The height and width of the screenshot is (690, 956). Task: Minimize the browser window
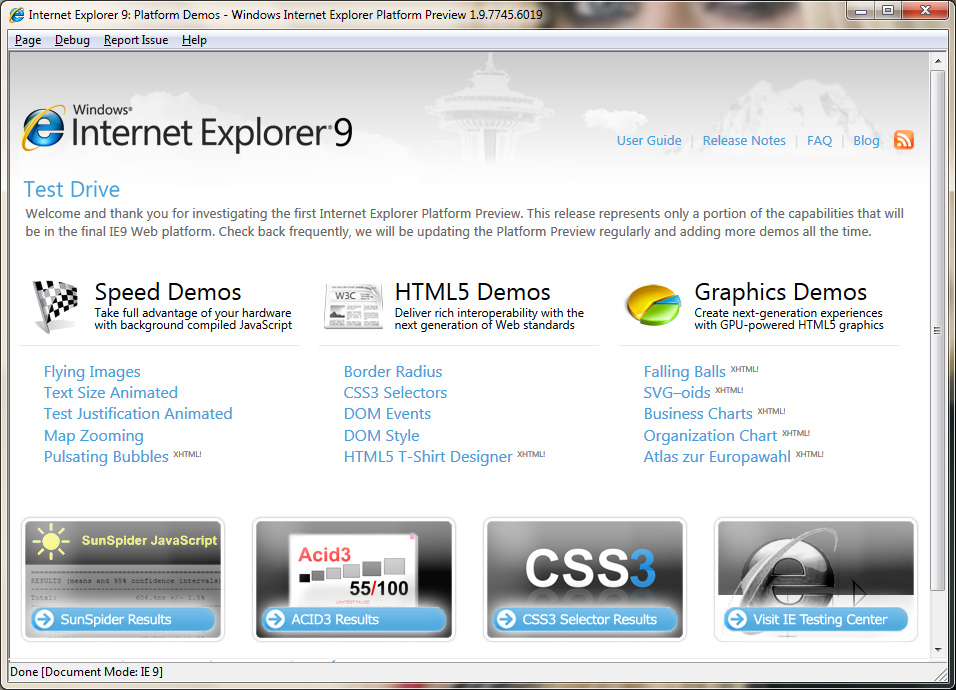click(861, 10)
